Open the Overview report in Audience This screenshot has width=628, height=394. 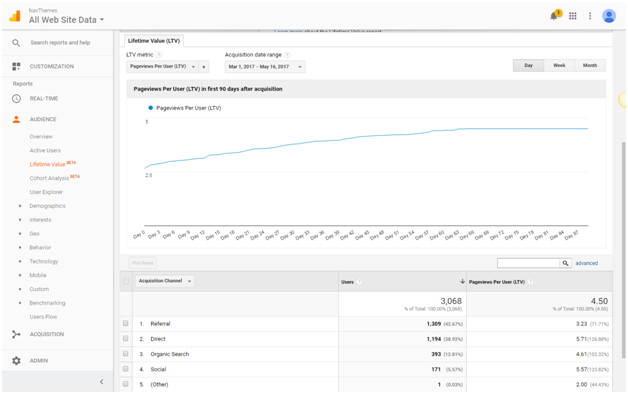[x=41, y=137]
